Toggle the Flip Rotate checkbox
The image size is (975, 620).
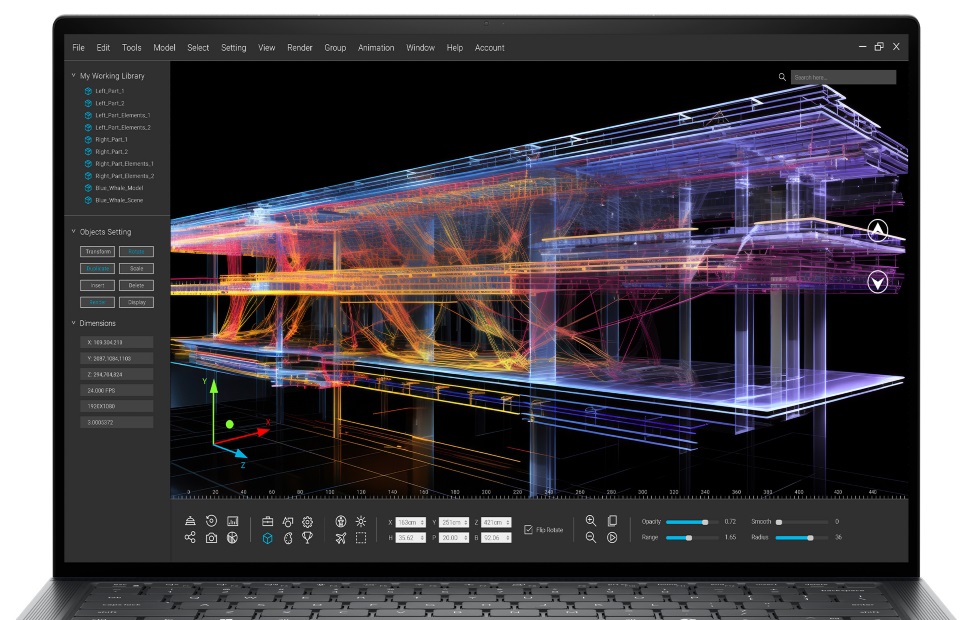[529, 529]
